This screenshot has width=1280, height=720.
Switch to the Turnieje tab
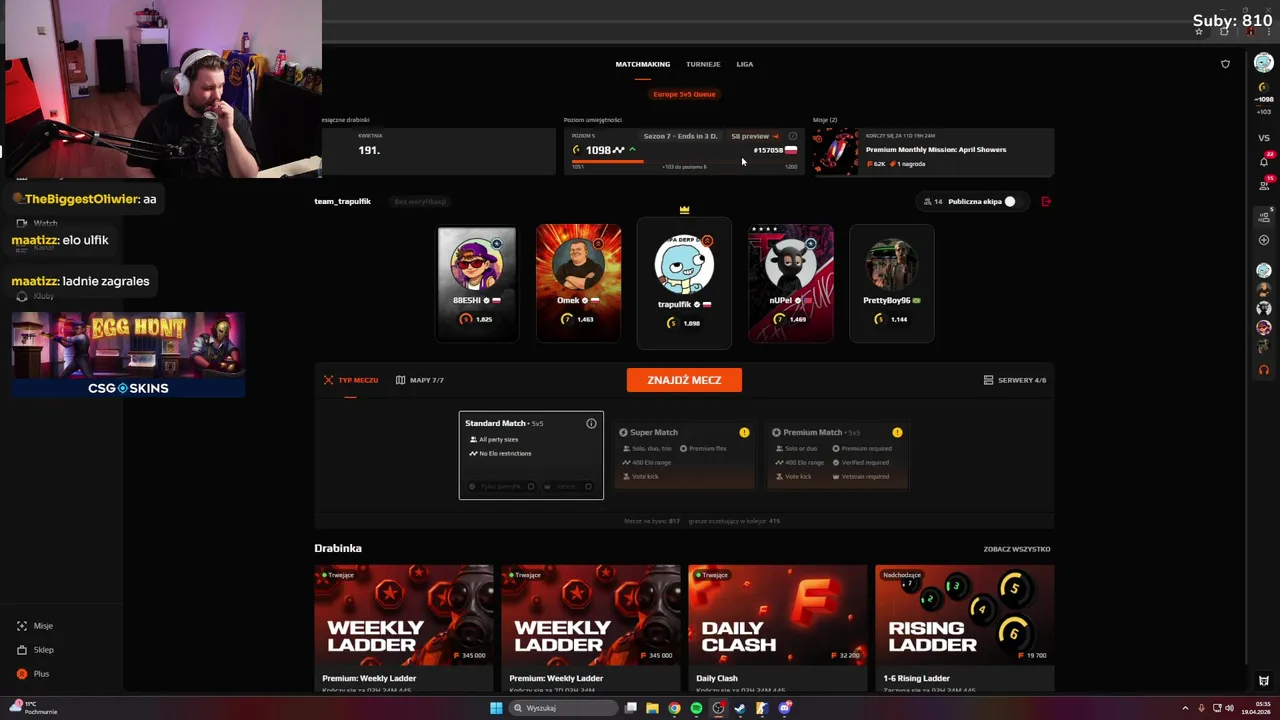point(703,64)
